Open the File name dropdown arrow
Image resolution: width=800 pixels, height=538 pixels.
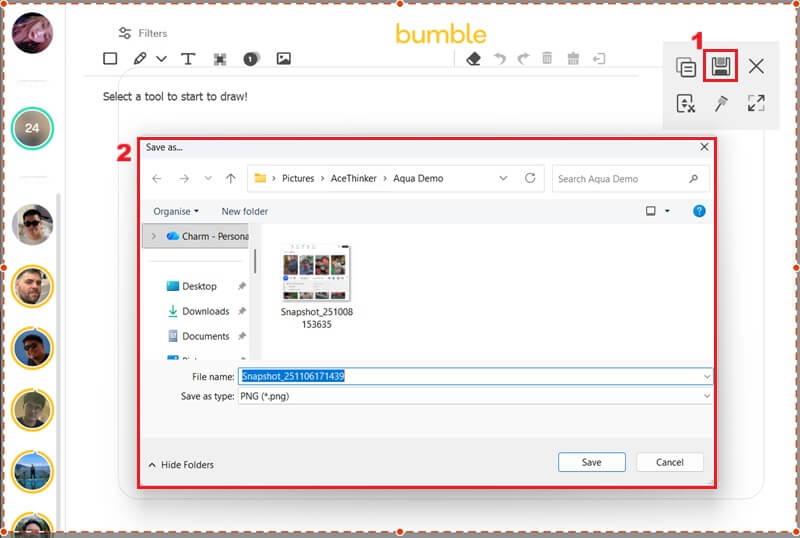707,377
